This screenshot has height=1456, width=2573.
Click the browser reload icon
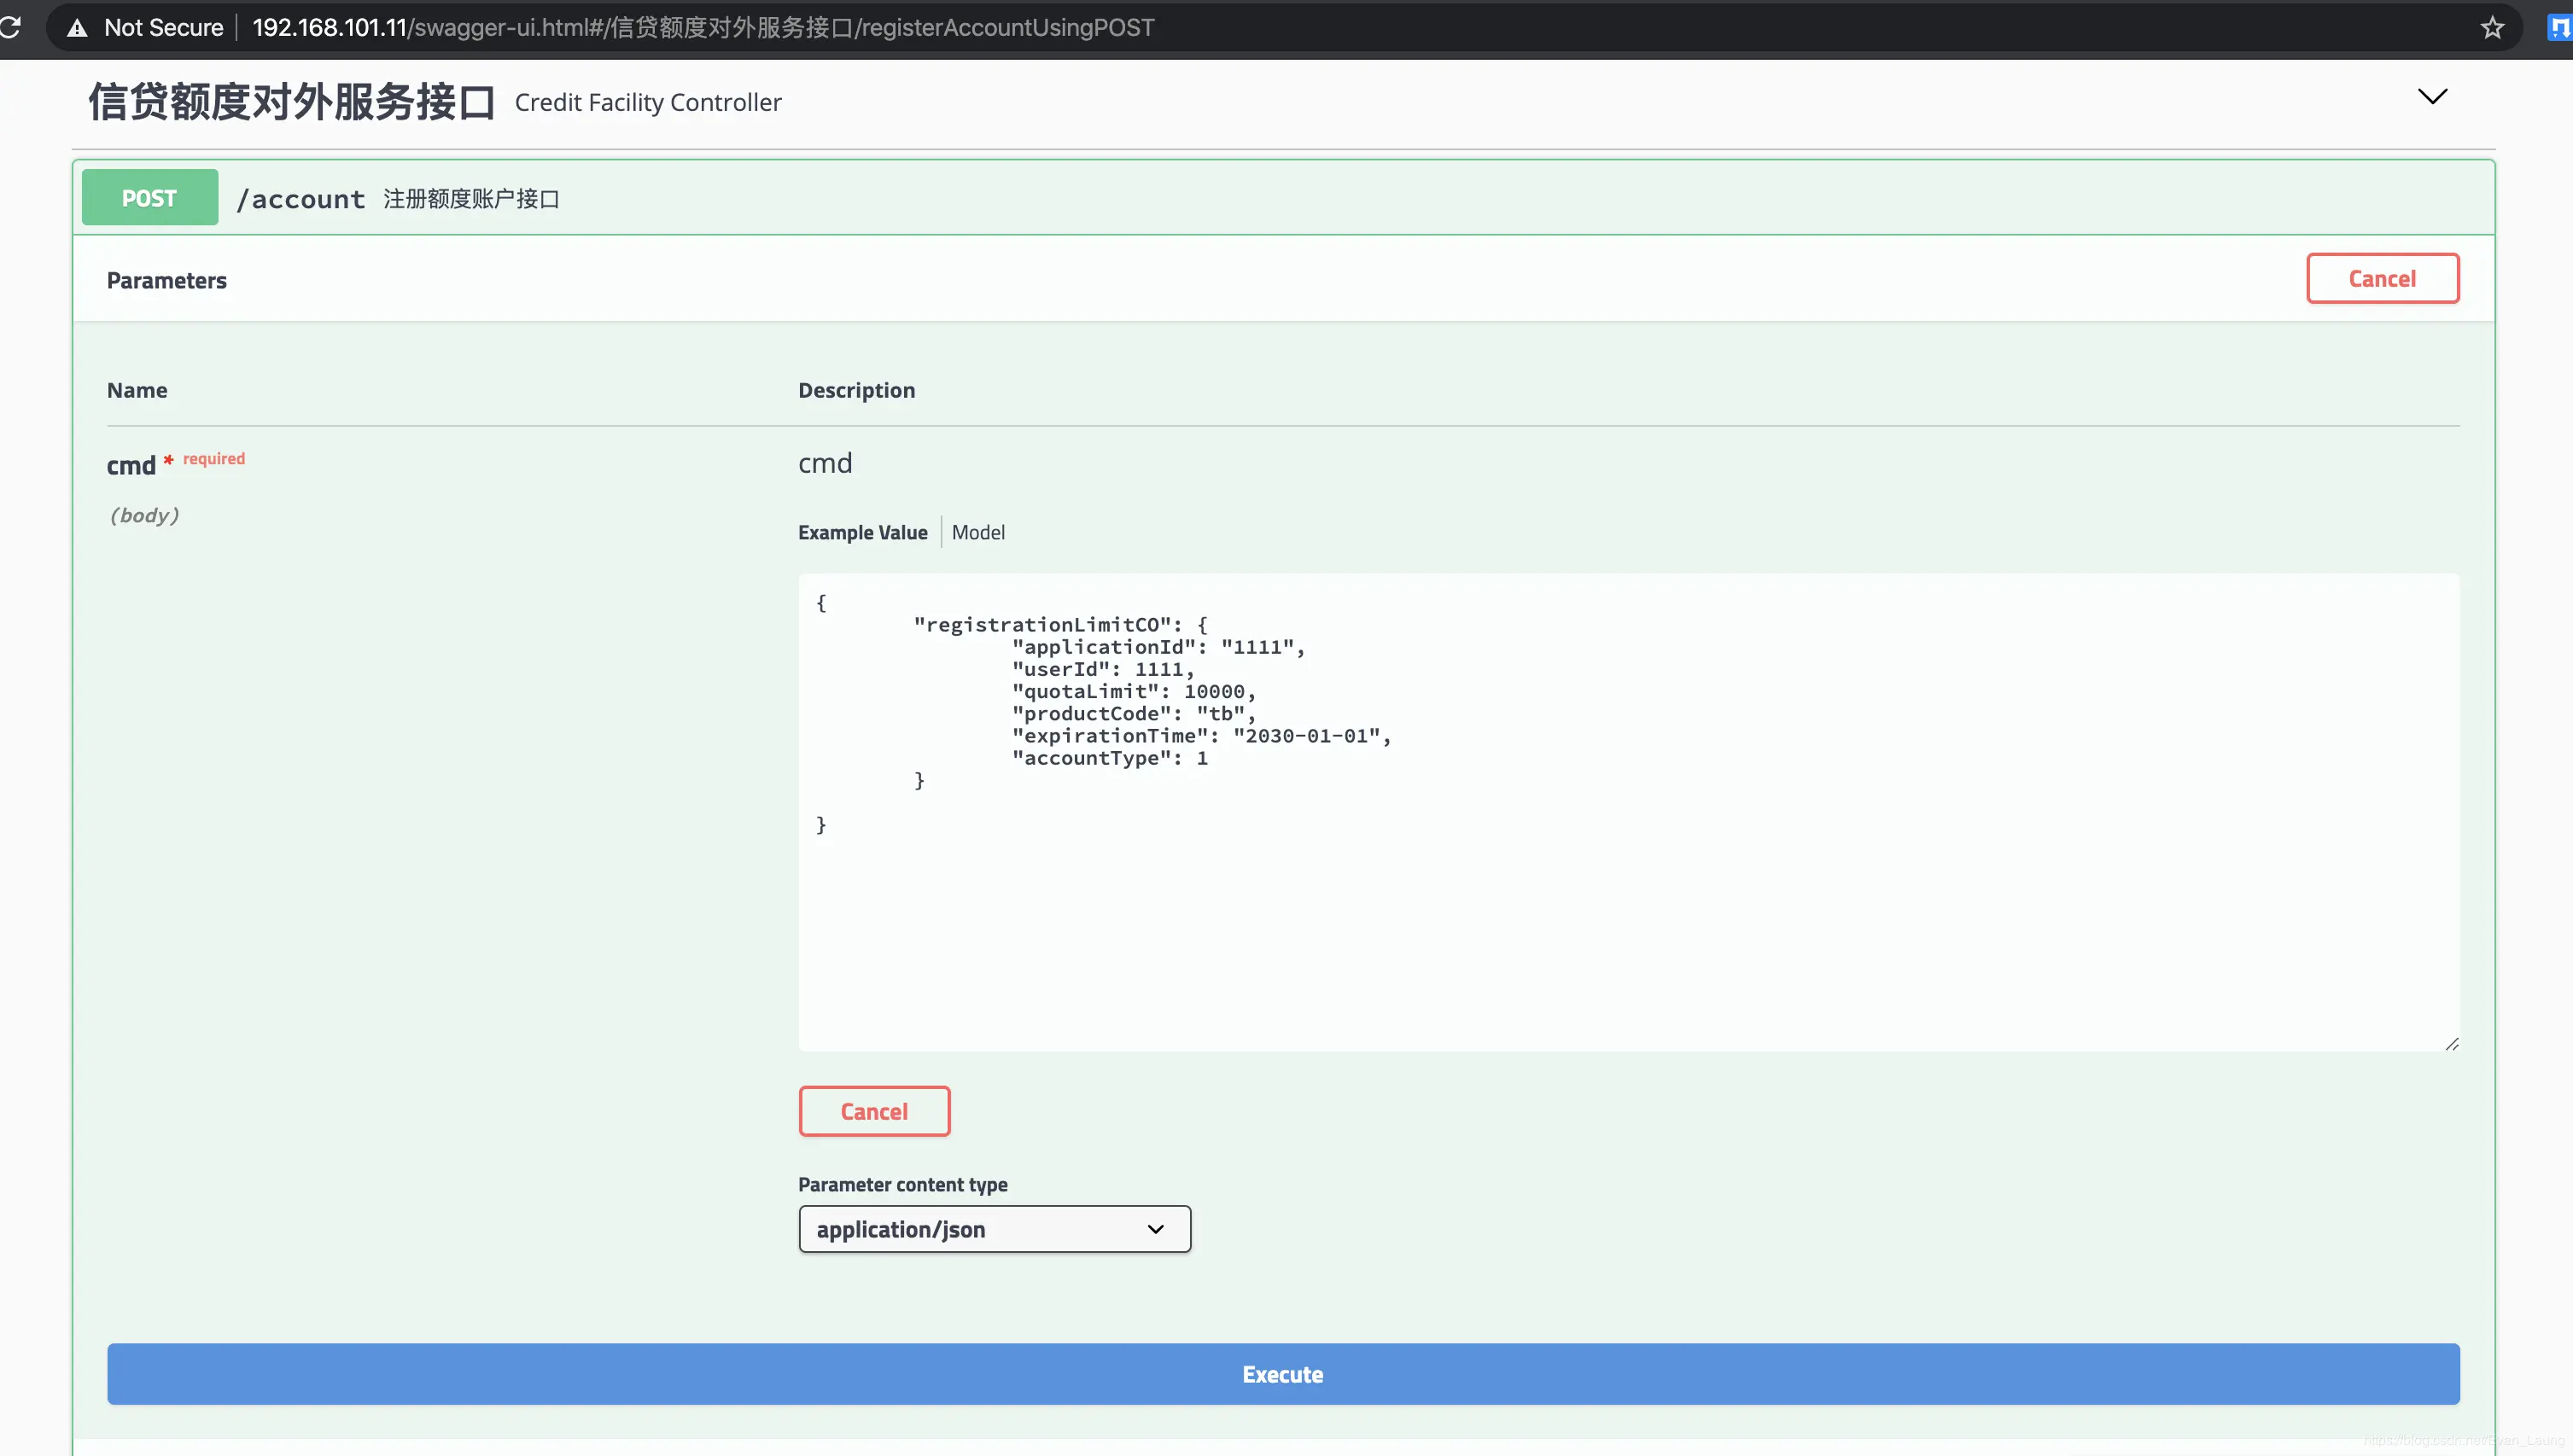point(10,27)
